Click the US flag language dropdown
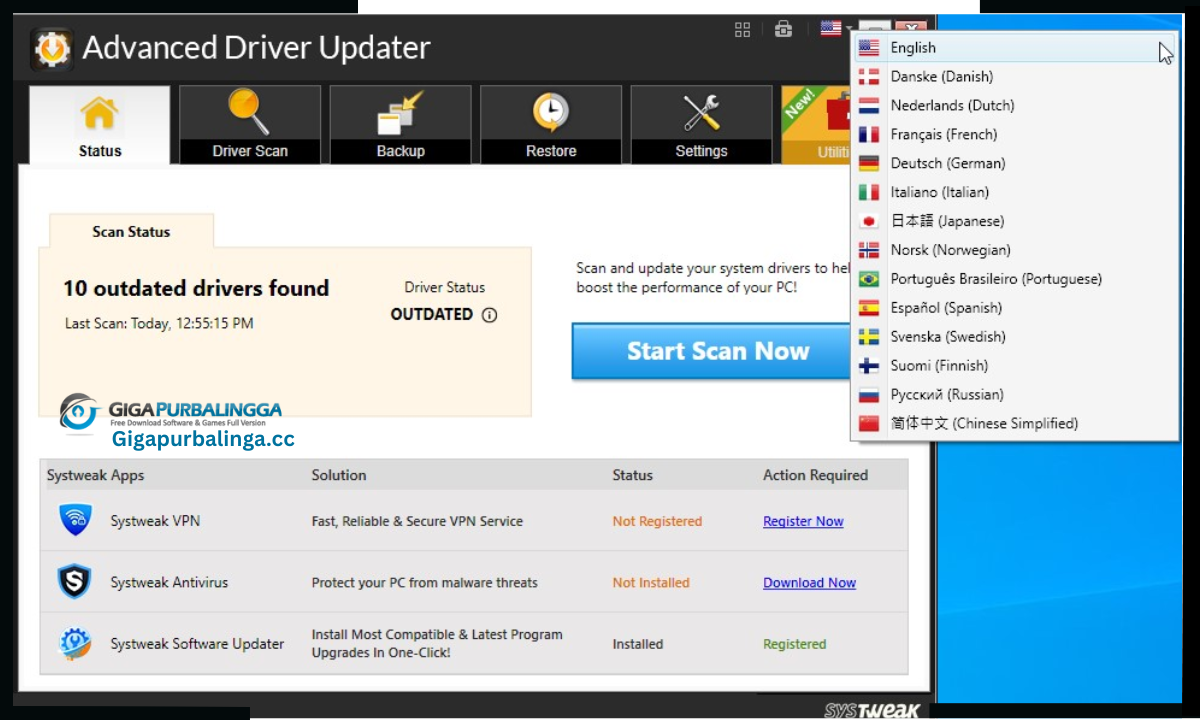The image size is (1200, 720). [836, 29]
